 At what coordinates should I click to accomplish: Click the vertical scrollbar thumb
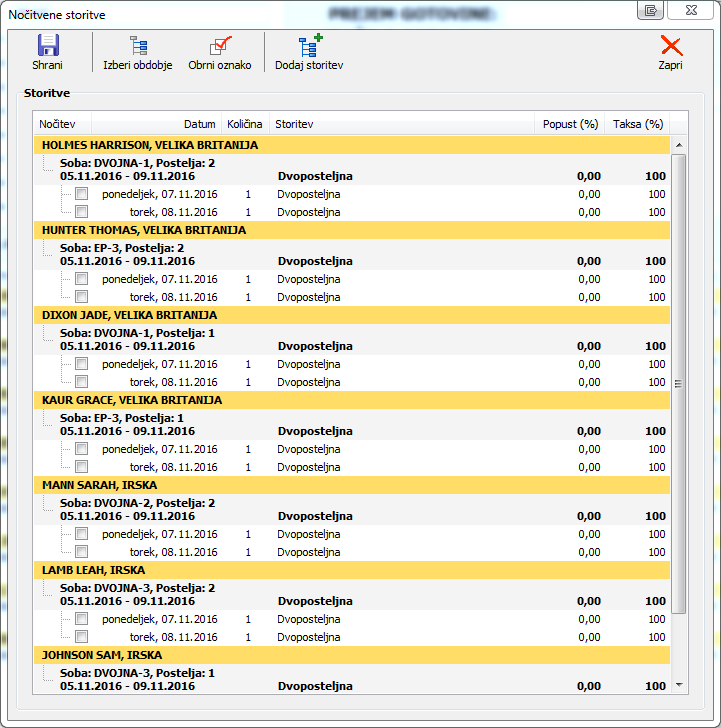pos(679,384)
